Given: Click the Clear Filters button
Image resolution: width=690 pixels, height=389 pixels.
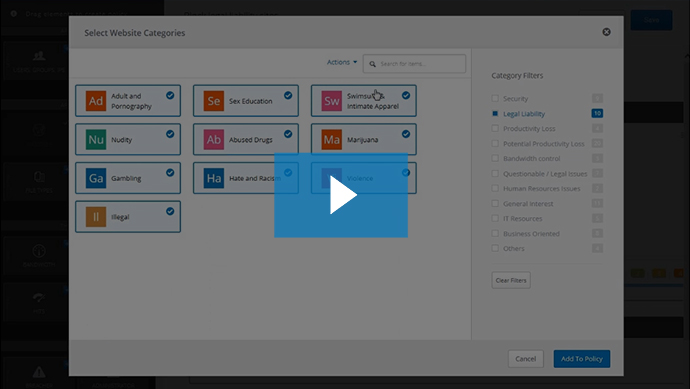Looking at the screenshot, I should [511, 280].
